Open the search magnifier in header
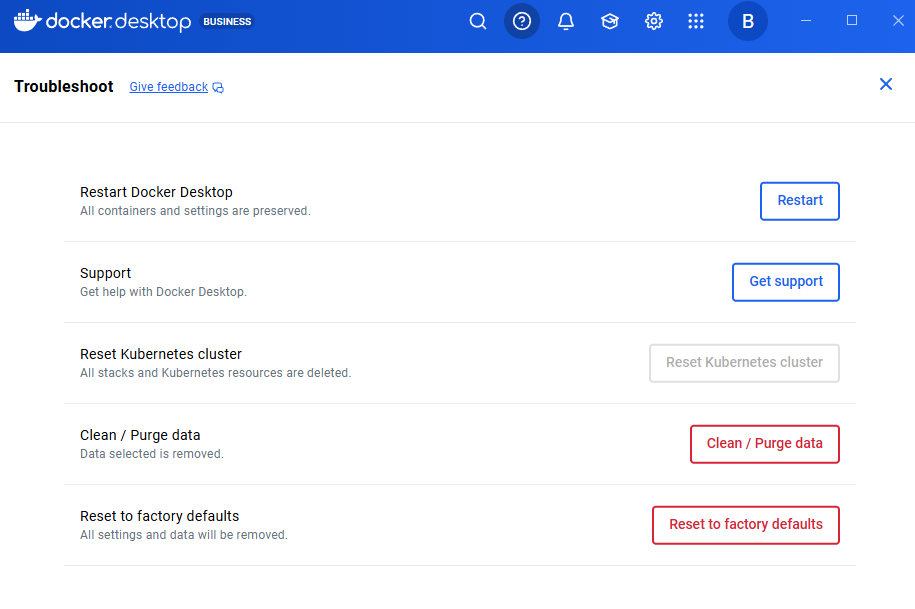 (478, 21)
